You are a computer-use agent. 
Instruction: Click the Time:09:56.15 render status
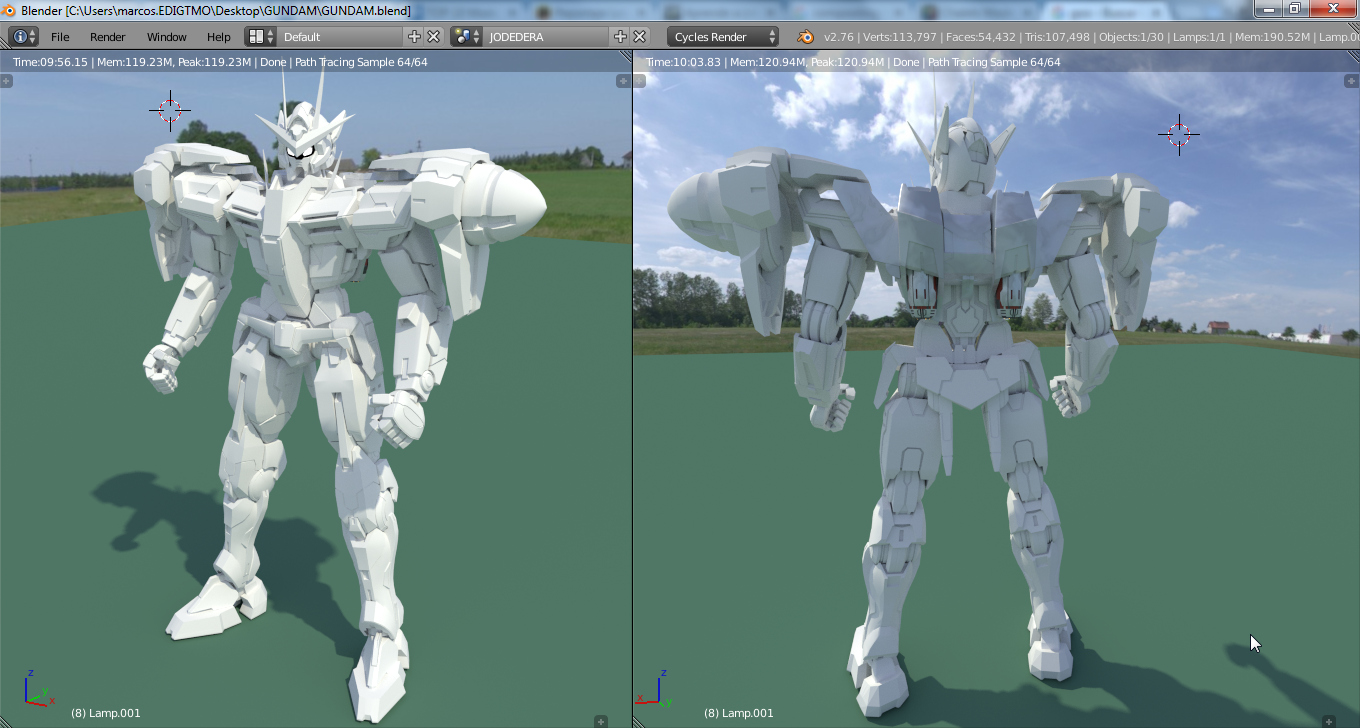tap(51, 62)
